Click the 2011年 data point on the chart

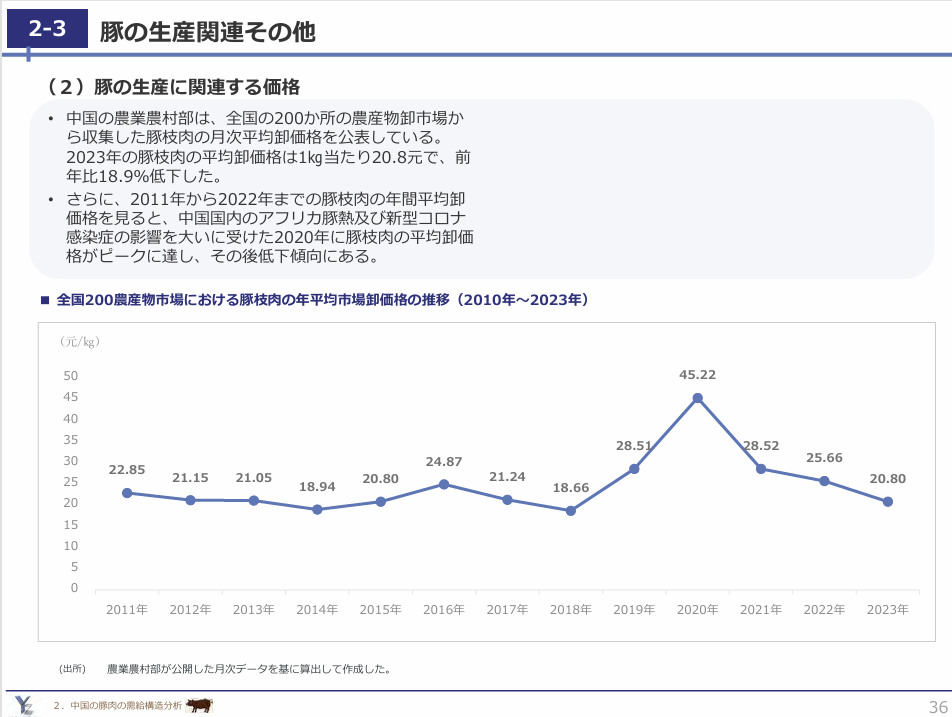pyautogui.click(x=127, y=493)
